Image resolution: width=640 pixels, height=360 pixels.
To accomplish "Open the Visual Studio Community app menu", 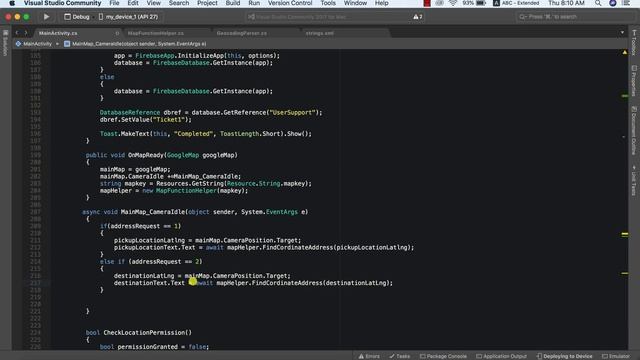I will [x=62, y=3].
